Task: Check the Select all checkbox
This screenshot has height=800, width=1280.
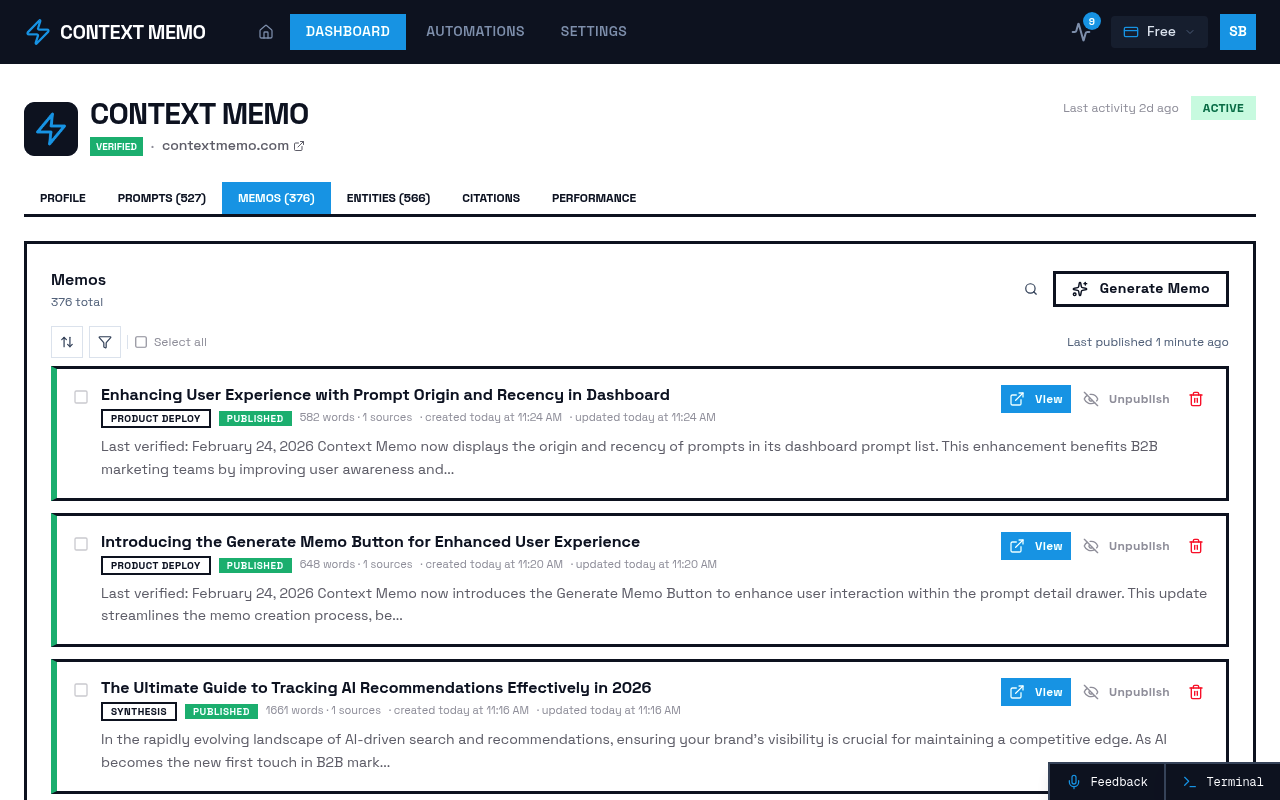Action: coord(140,341)
